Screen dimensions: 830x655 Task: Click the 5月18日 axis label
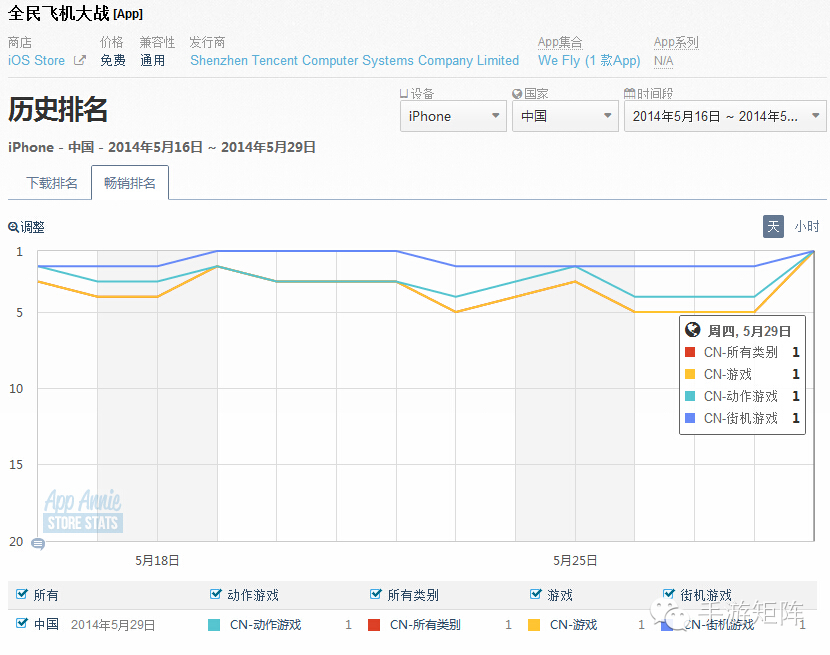157,560
